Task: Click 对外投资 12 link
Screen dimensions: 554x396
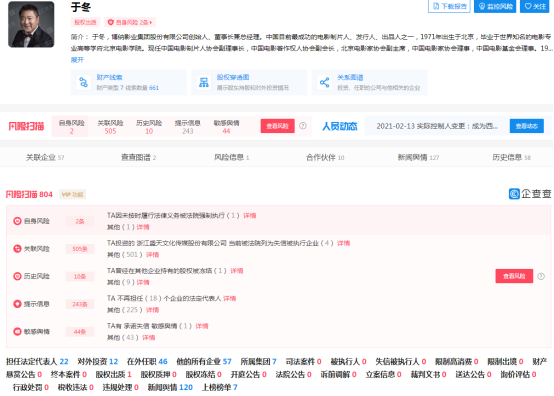Action: coord(98,361)
